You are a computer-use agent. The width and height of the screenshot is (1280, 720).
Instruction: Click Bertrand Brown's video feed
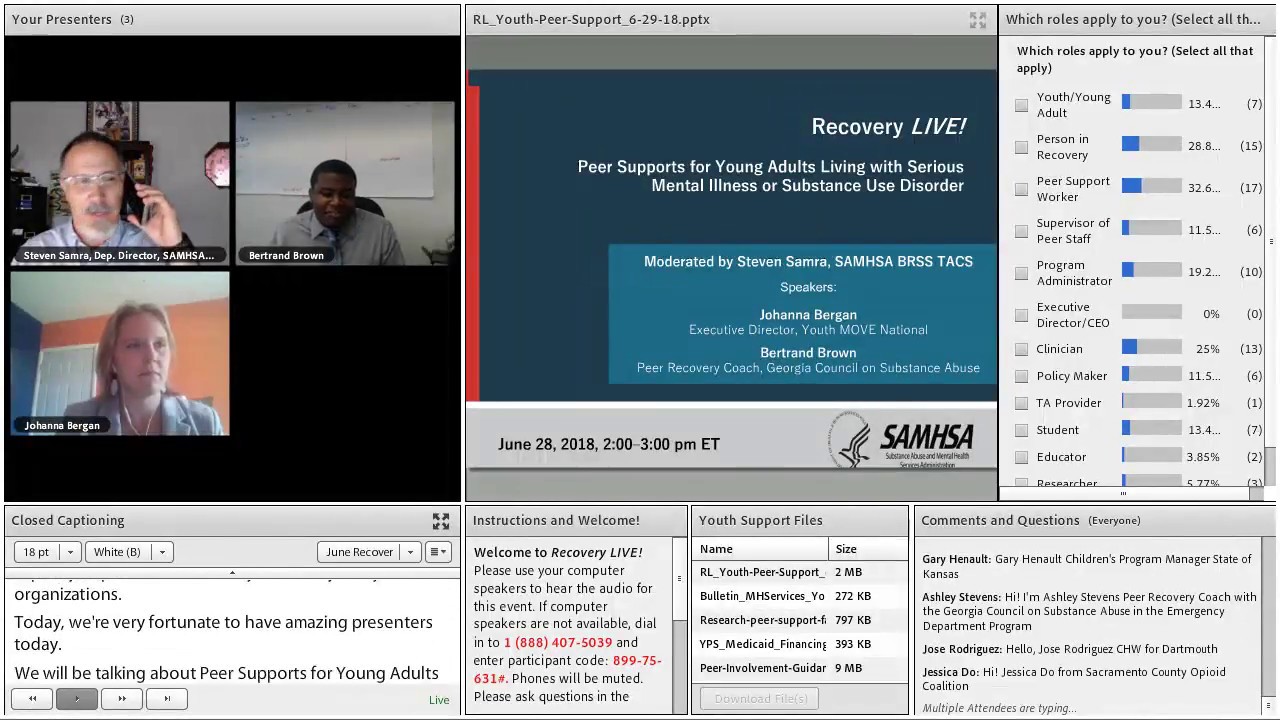pos(344,183)
